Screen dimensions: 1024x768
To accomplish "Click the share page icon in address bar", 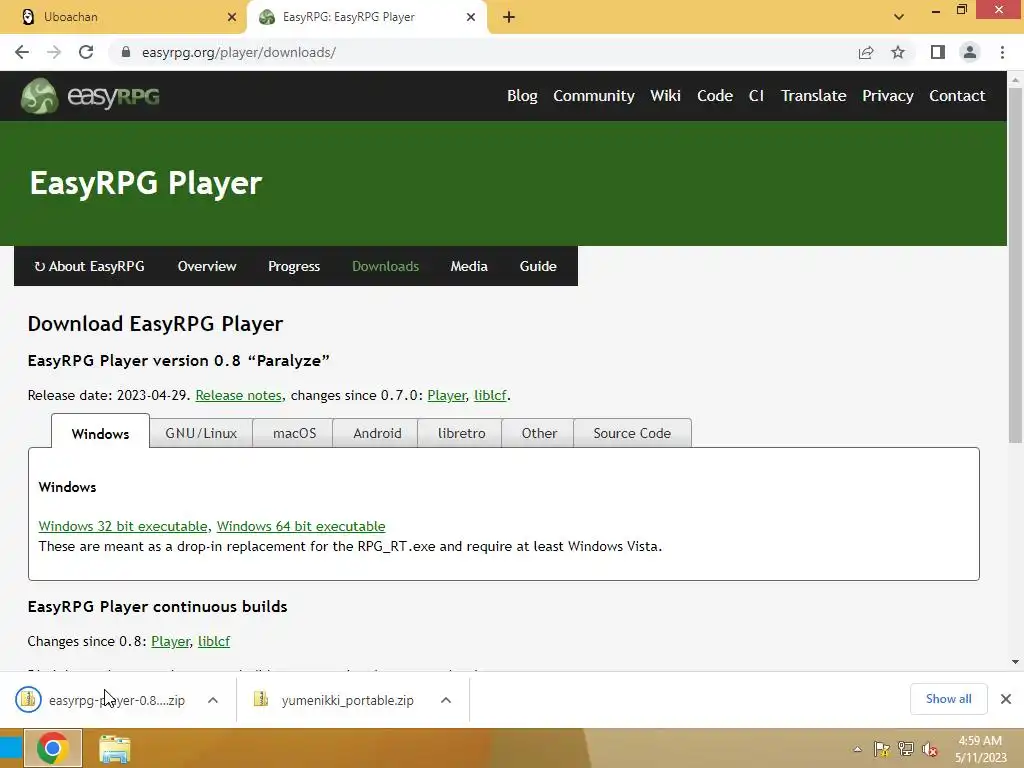I will [x=866, y=52].
